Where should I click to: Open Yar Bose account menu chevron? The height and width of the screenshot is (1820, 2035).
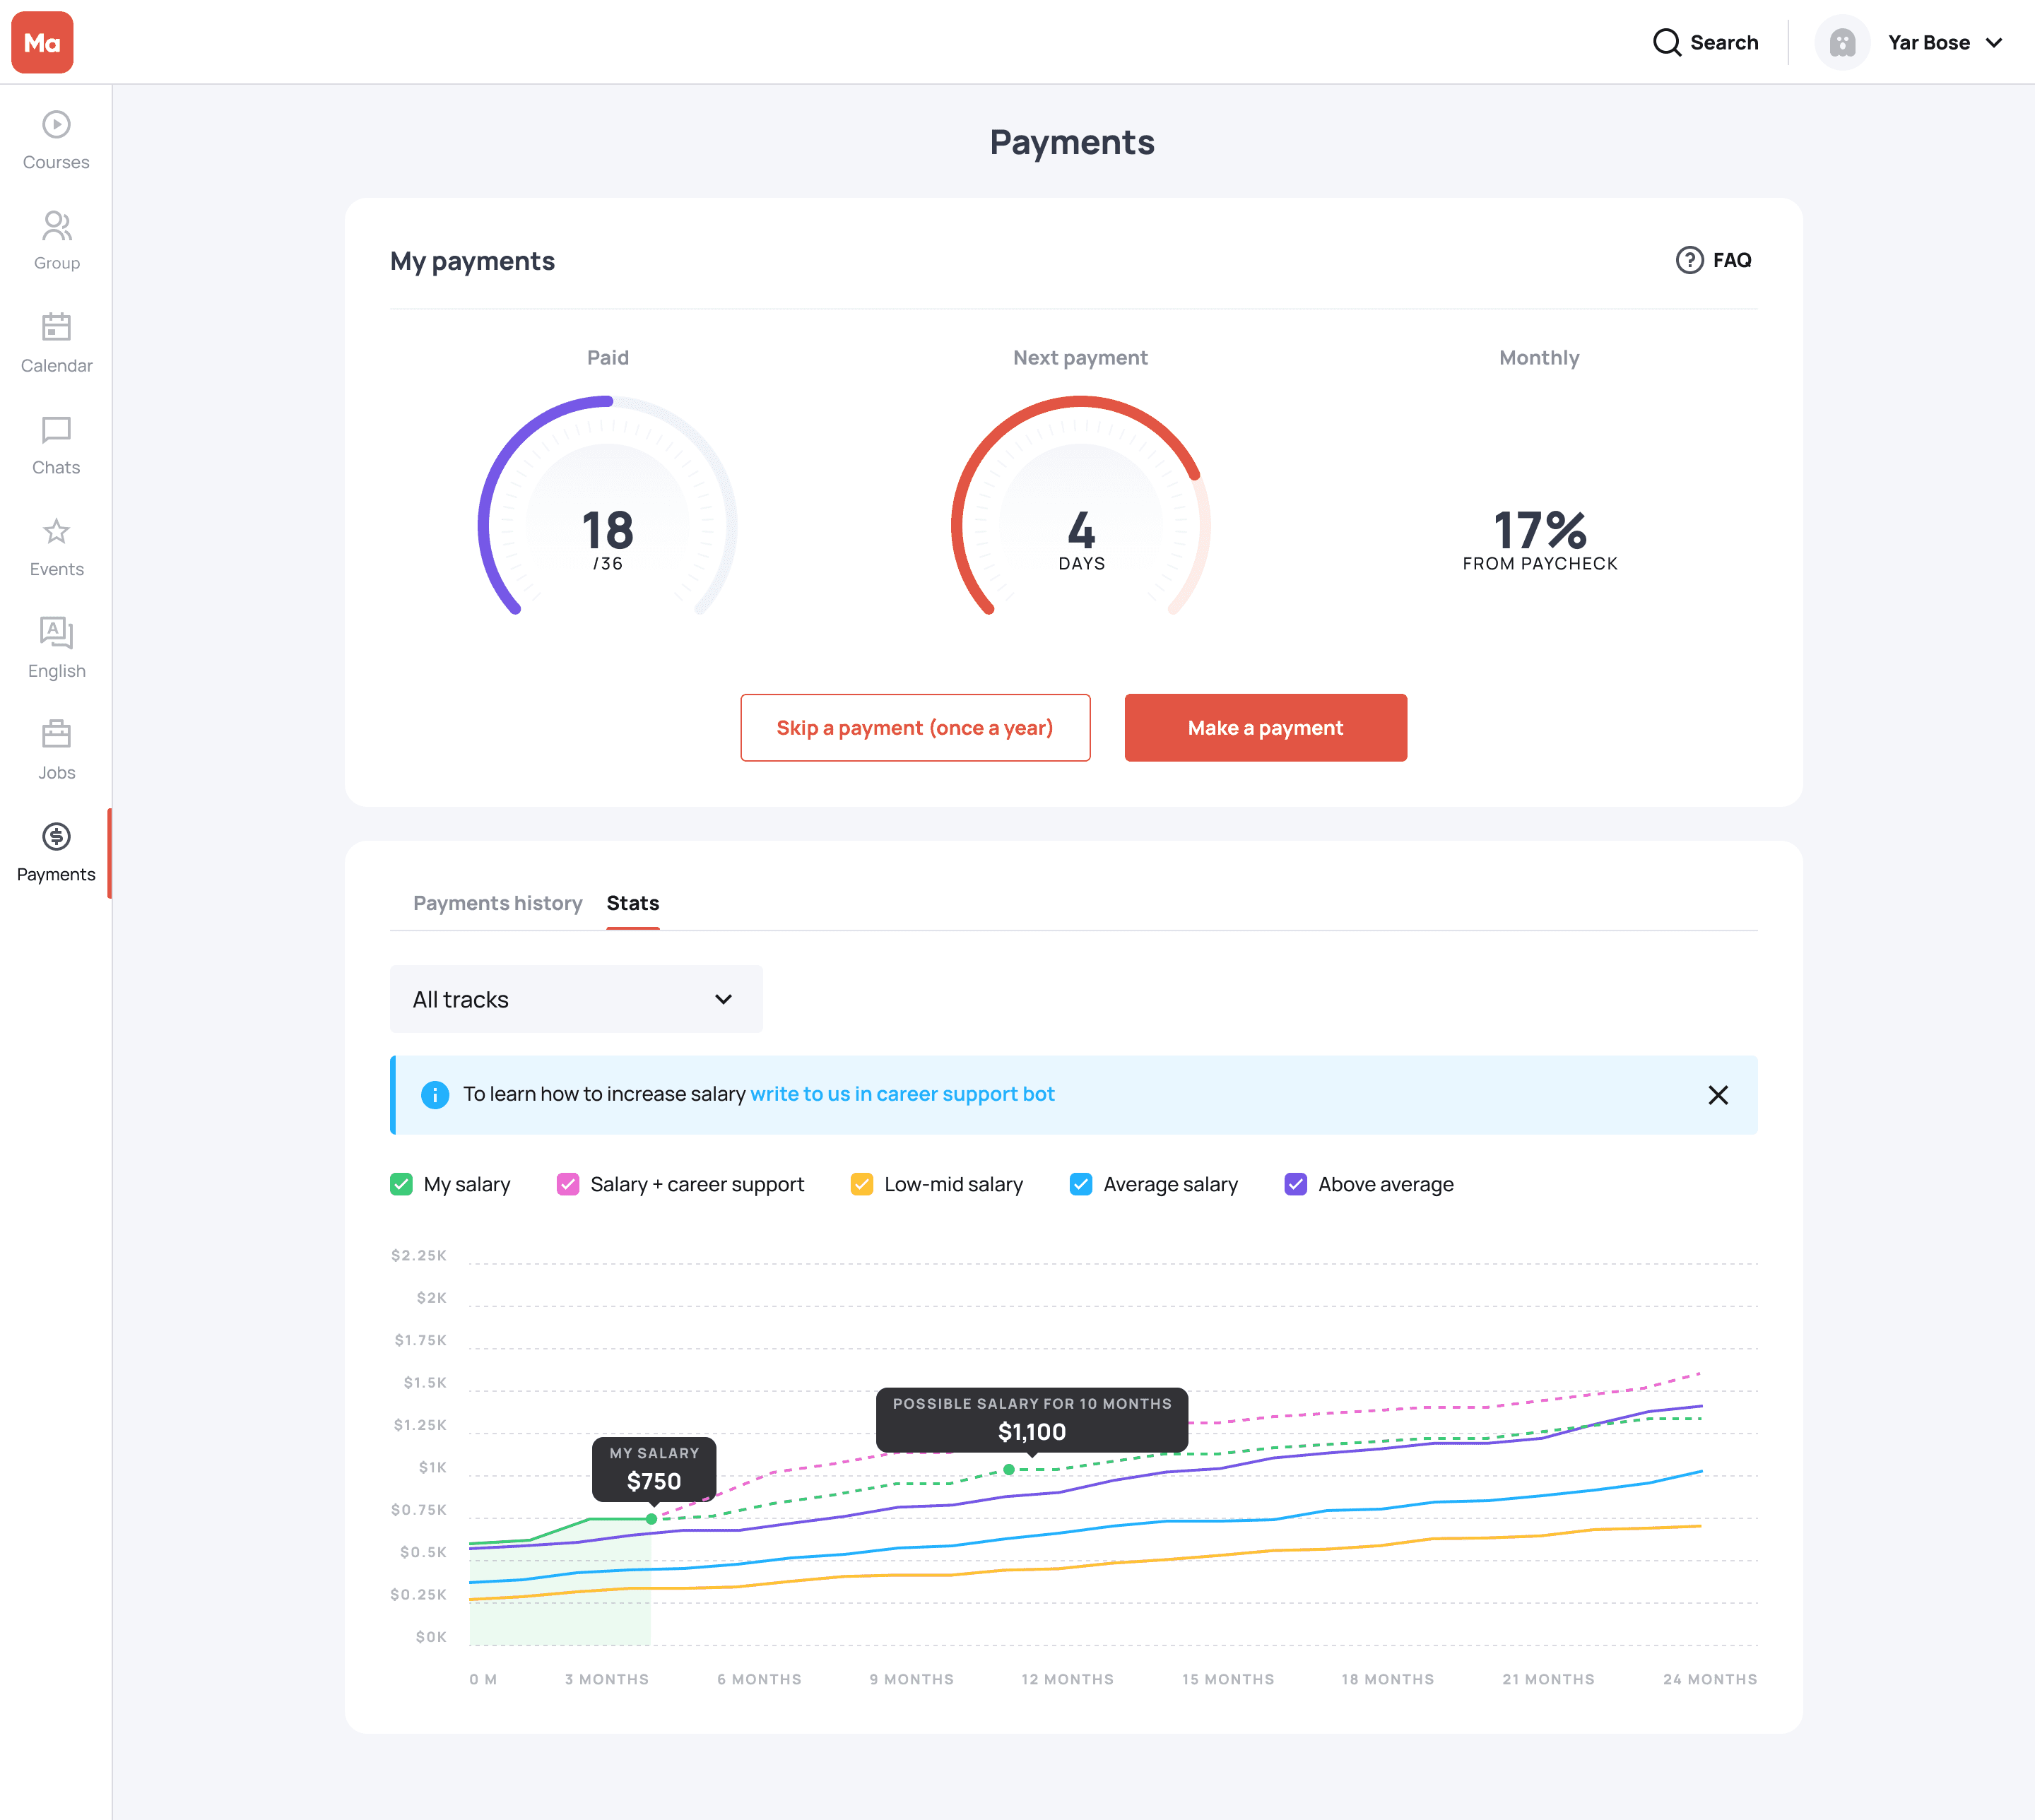1994,43
